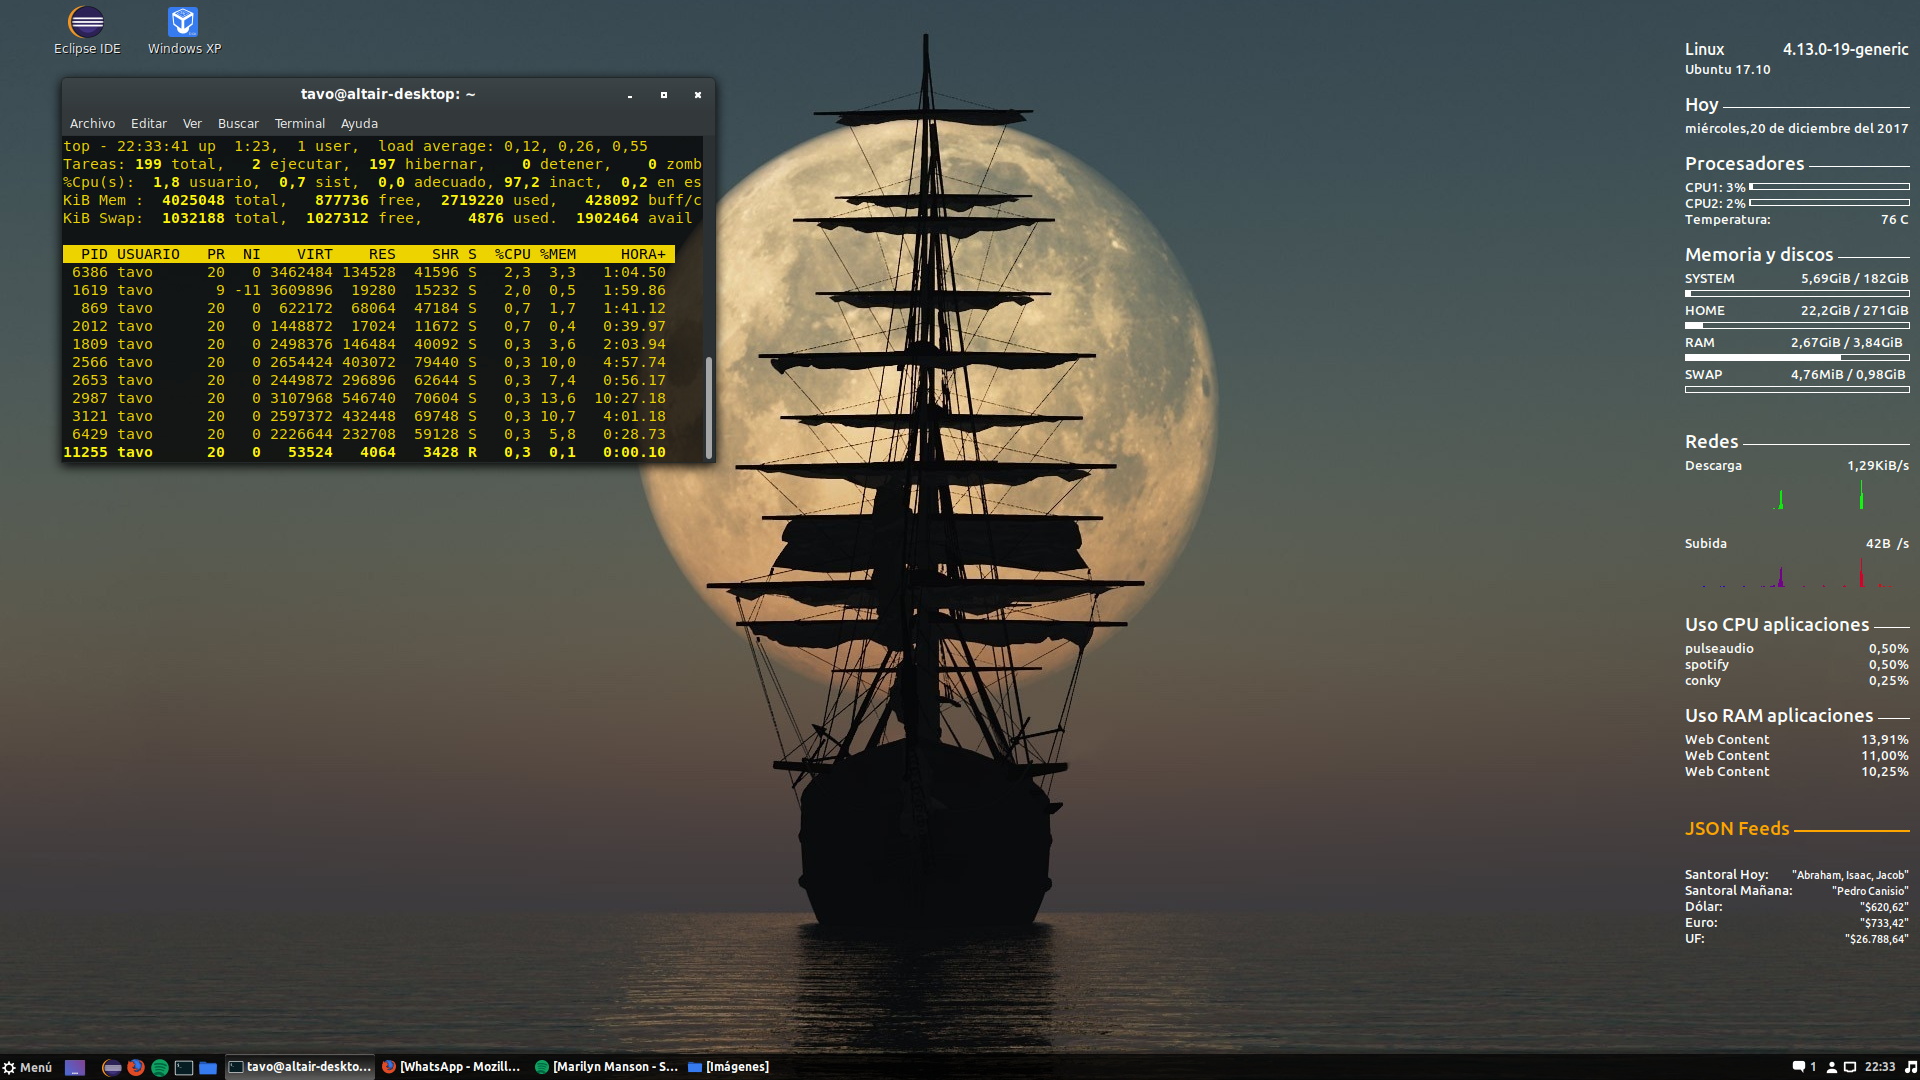Open the notifications chat bubble icon
The height and width of the screenshot is (1080, 1920).
tap(1799, 1067)
